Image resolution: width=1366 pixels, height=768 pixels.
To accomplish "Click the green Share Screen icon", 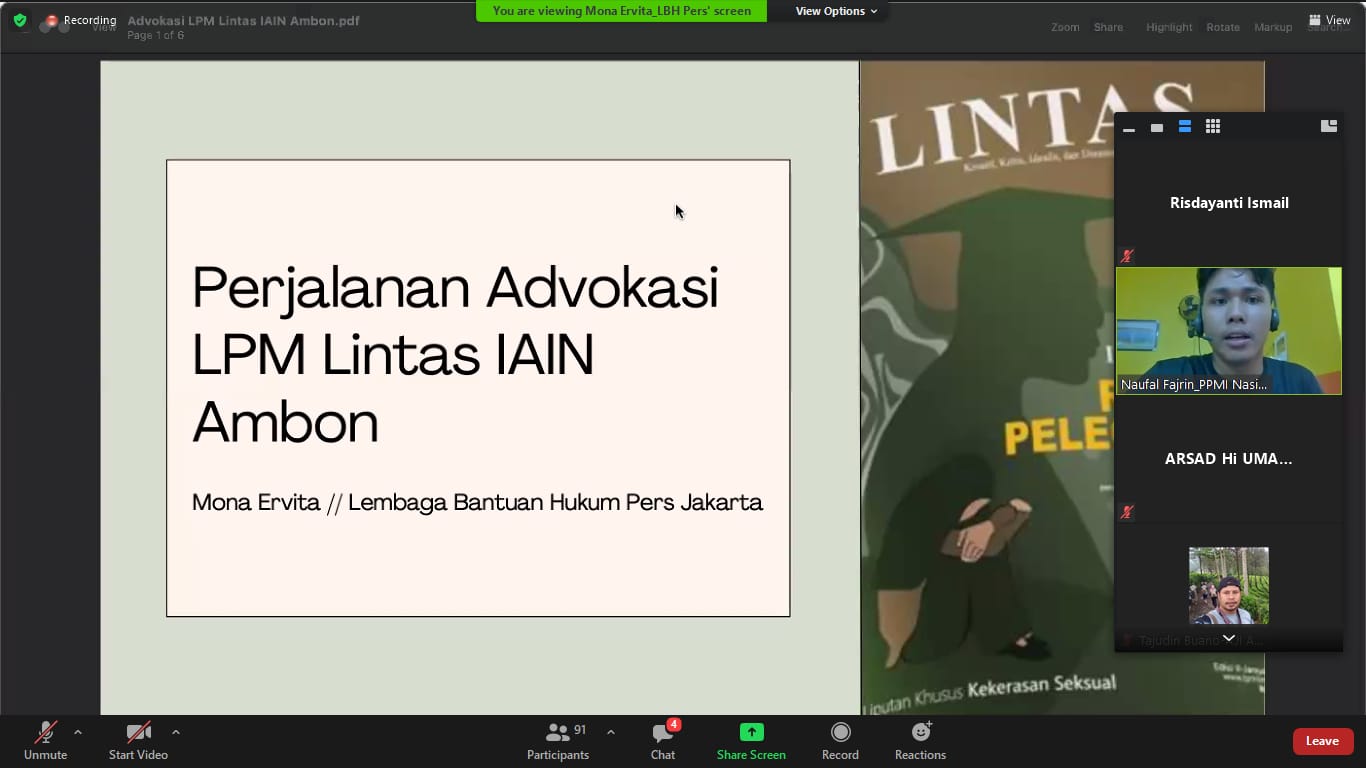I will pyautogui.click(x=751, y=732).
